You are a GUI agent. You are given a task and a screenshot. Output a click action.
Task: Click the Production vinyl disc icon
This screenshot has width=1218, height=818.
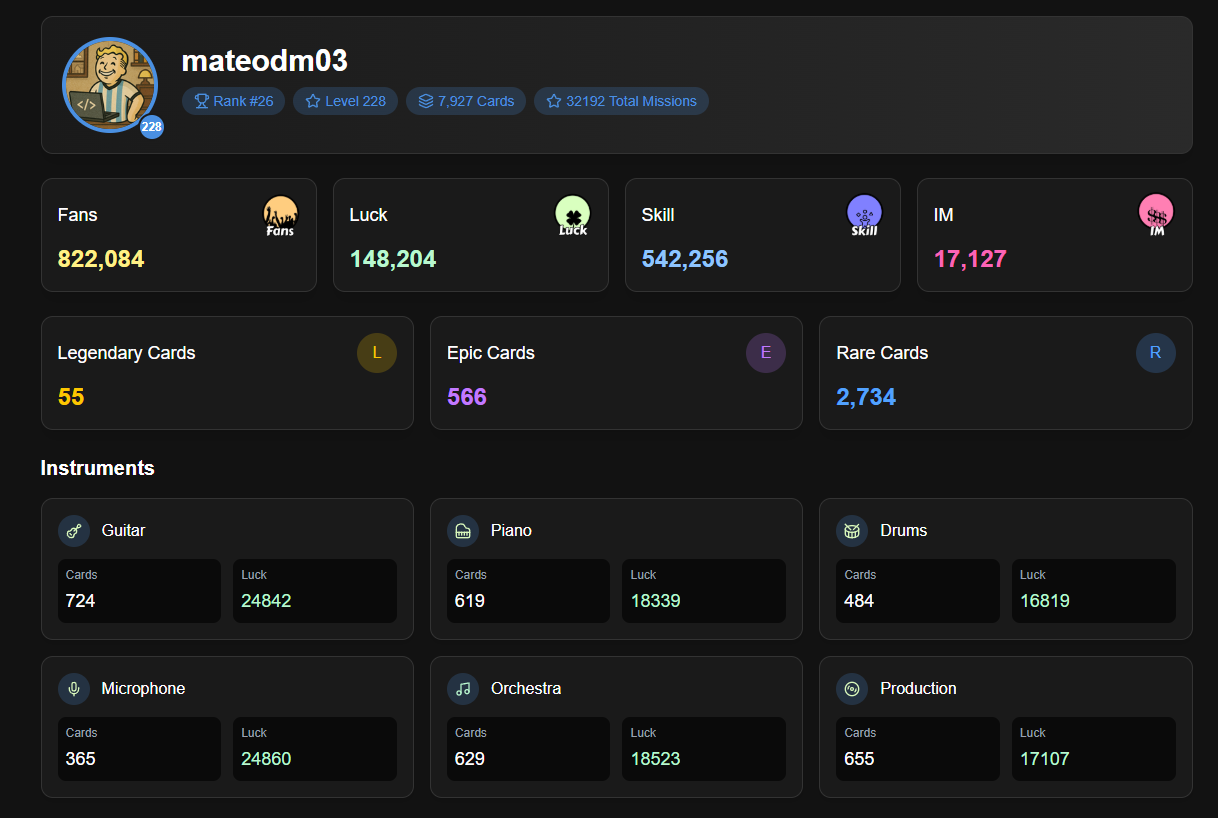(852, 689)
